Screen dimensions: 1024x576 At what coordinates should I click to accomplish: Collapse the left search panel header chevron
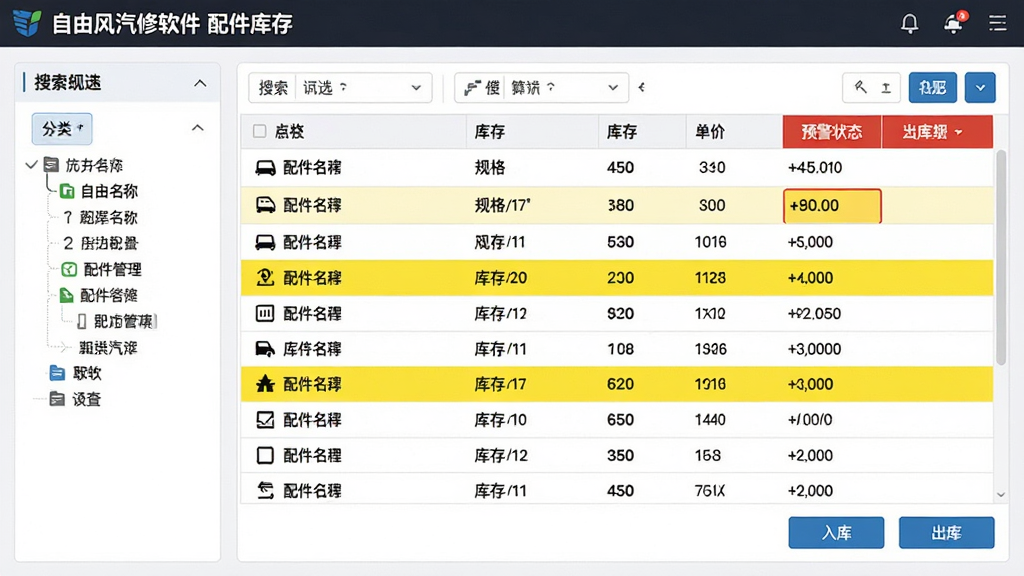[200, 83]
